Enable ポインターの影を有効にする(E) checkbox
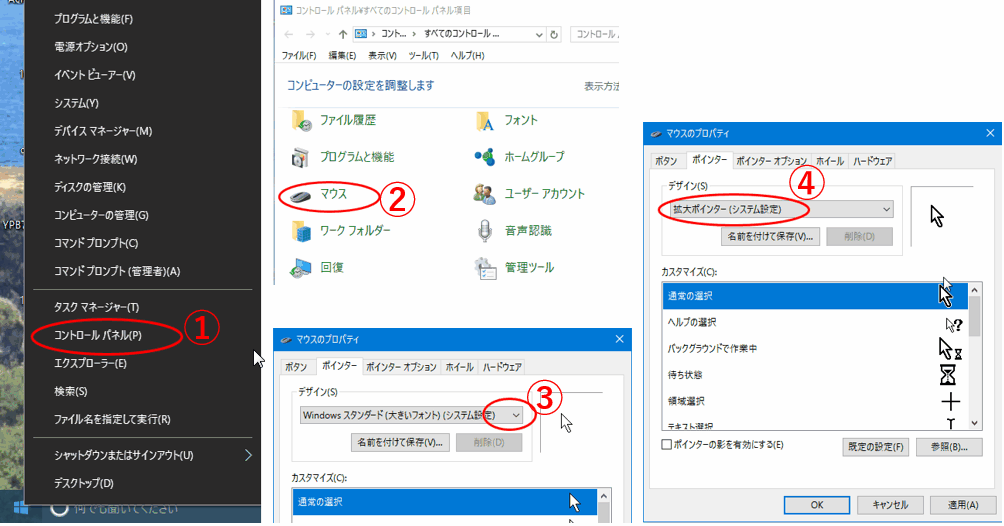The height and width of the screenshot is (526, 1004). point(667,445)
